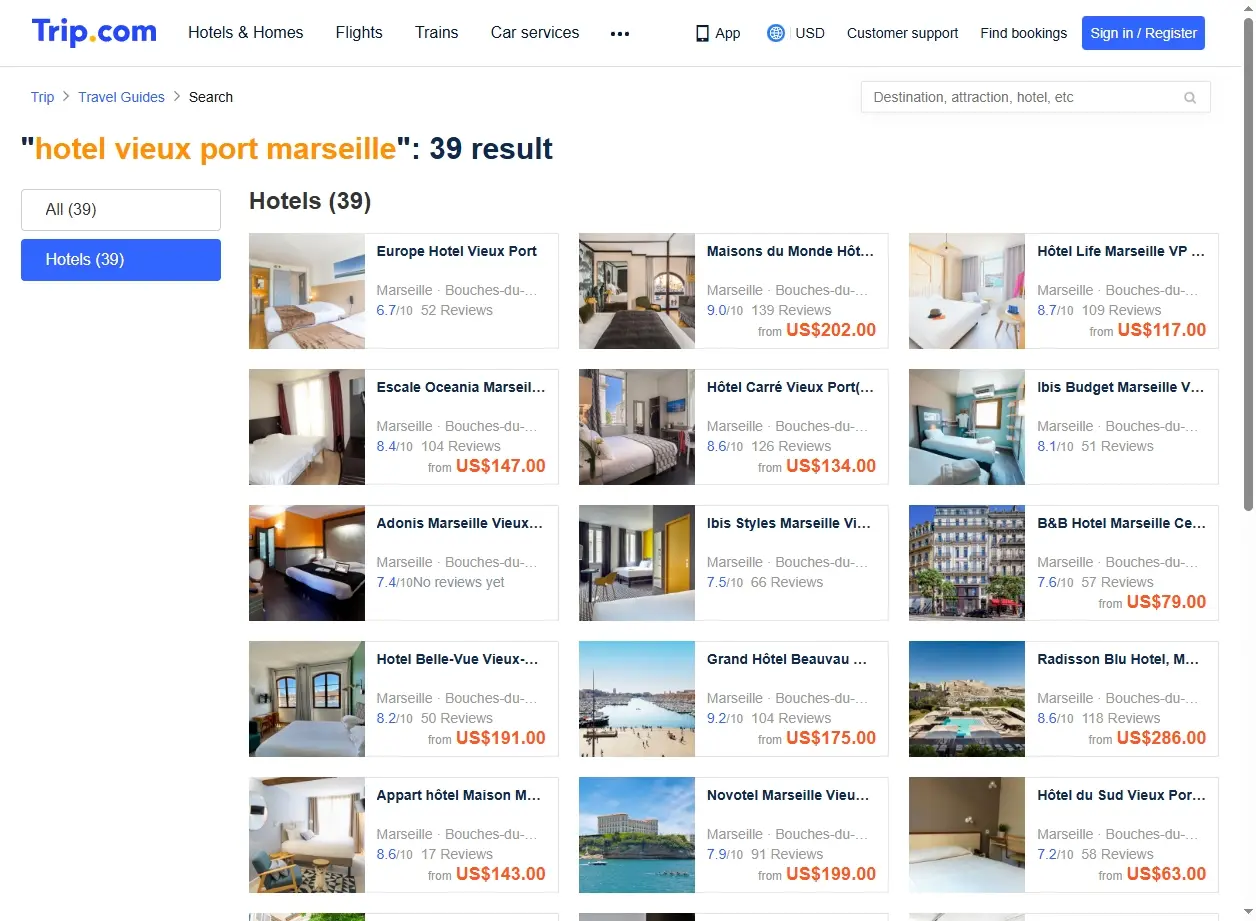Click Ibis Budget Marseille title
The width and height of the screenshot is (1256, 921).
(1121, 388)
